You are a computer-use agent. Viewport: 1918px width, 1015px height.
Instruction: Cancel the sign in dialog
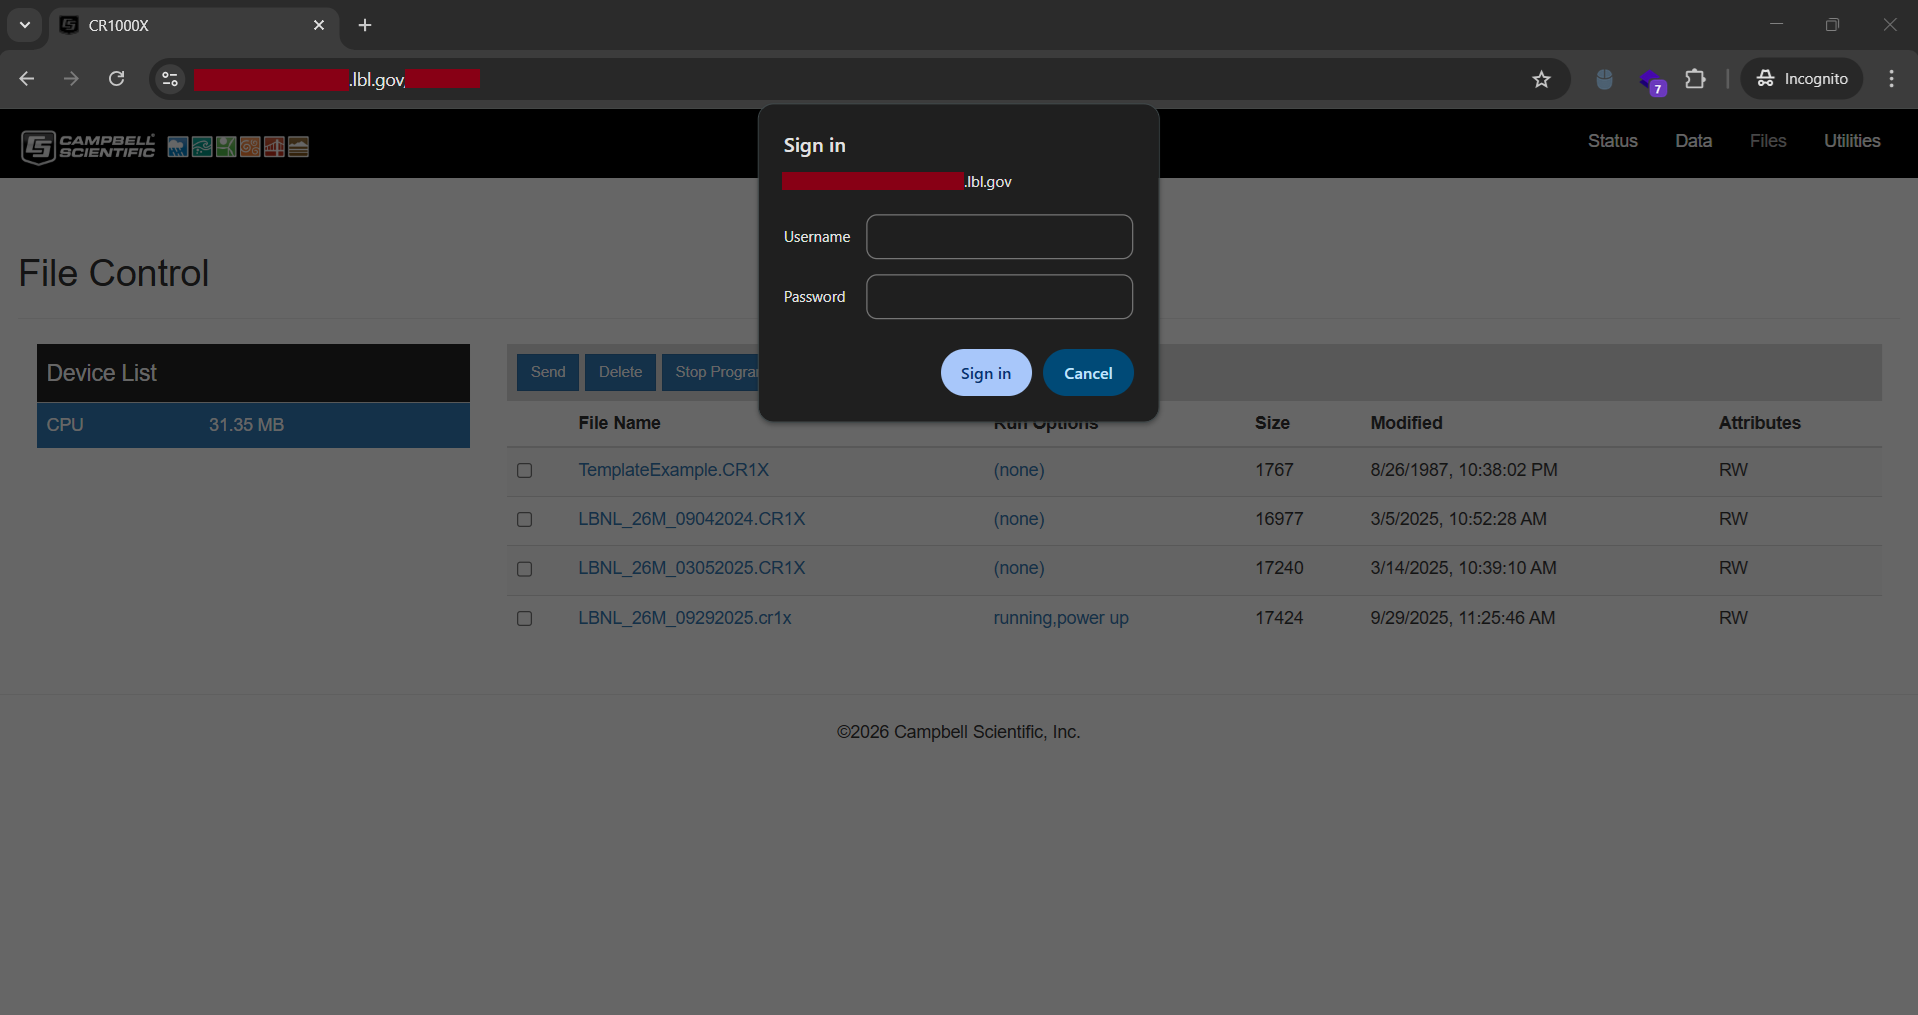[x=1088, y=372]
